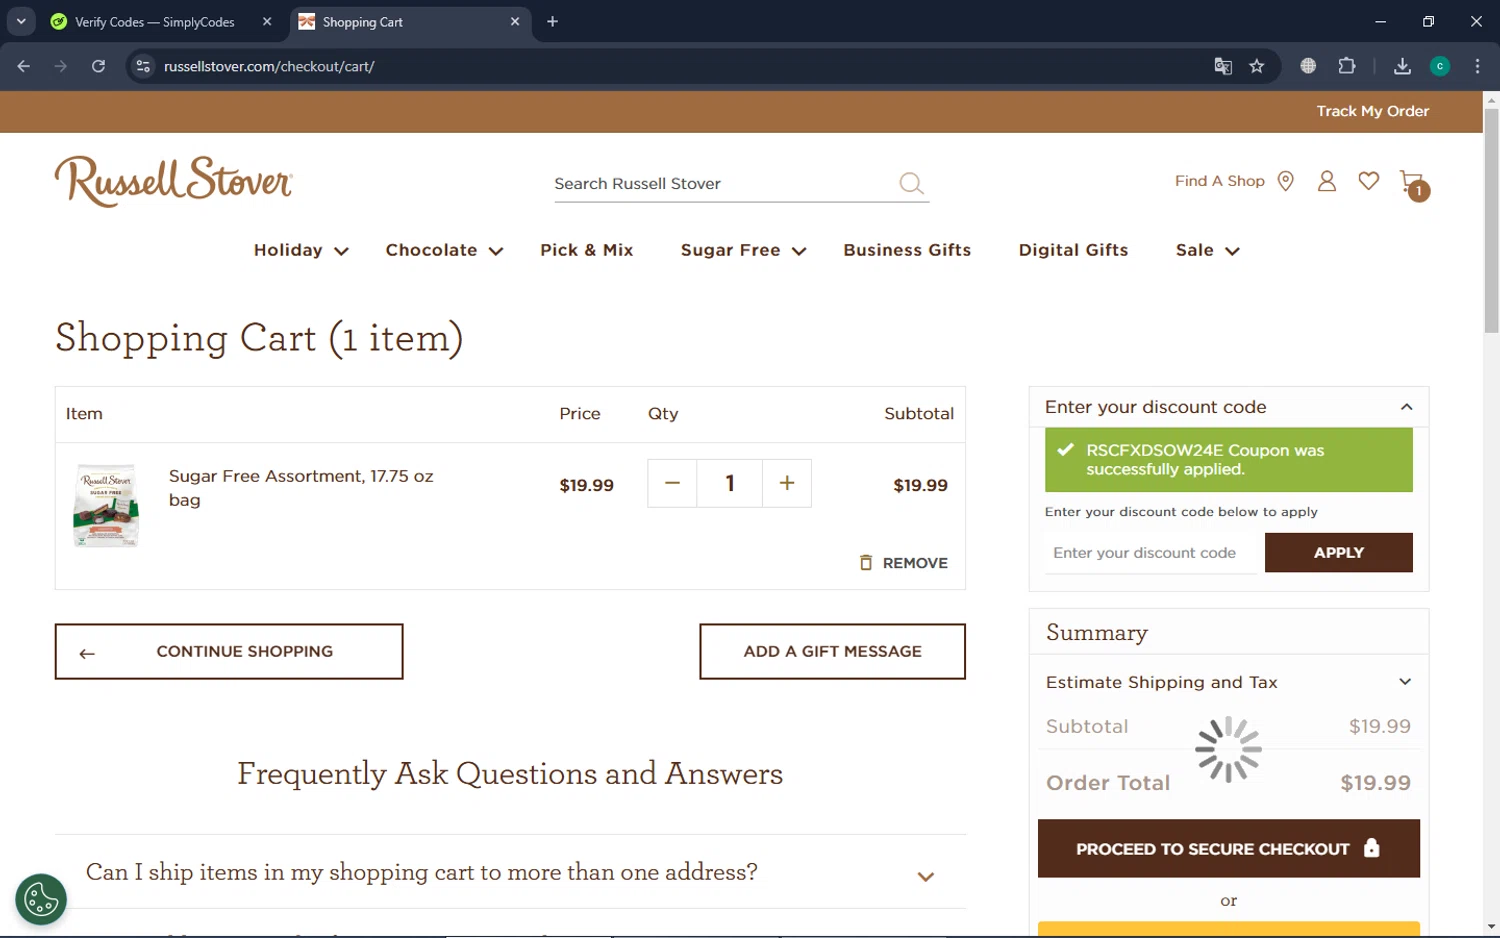Screen dimensions: 1500x938
Task: Collapse the discount code section
Action: [1406, 407]
